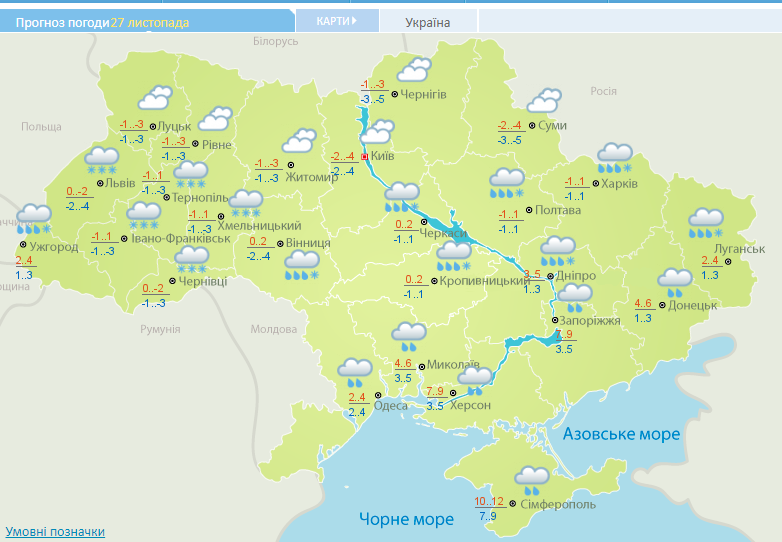782x542 pixels.
Task: Expand the КАРТИ dropdown arrow
Action: click(x=353, y=21)
